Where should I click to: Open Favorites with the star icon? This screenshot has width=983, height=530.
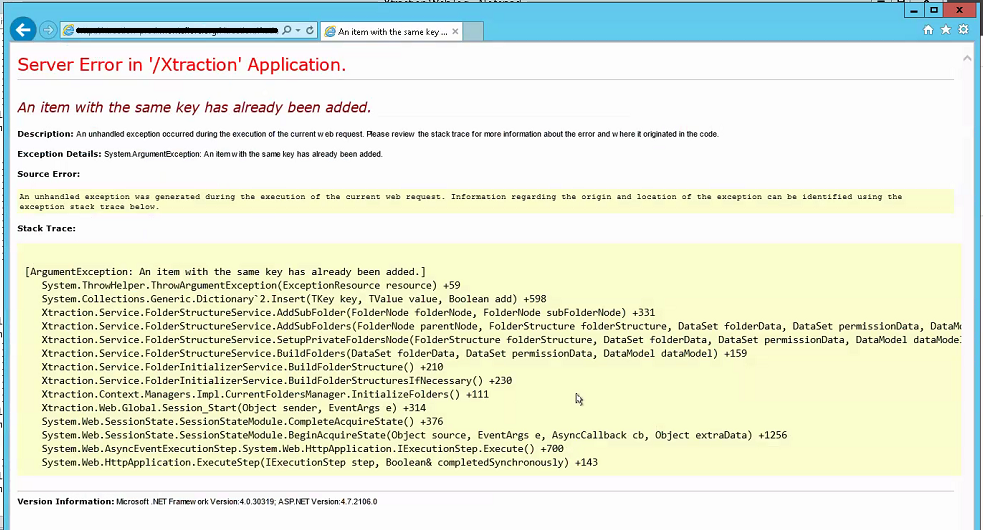[x=946, y=30]
